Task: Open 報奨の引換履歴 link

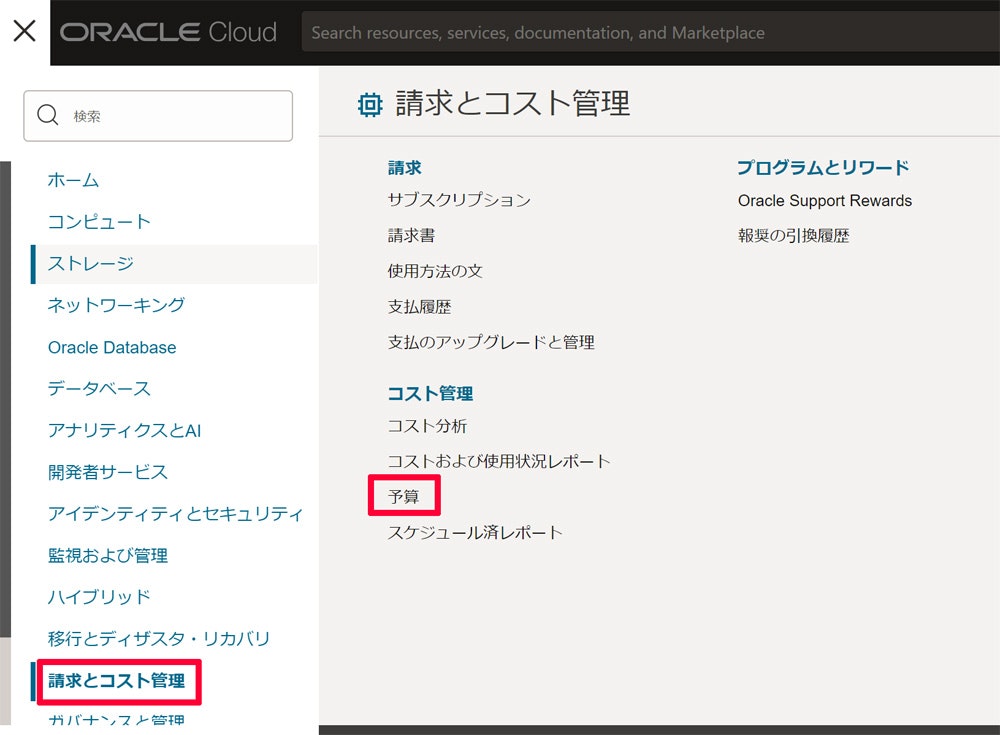Action: [793, 236]
